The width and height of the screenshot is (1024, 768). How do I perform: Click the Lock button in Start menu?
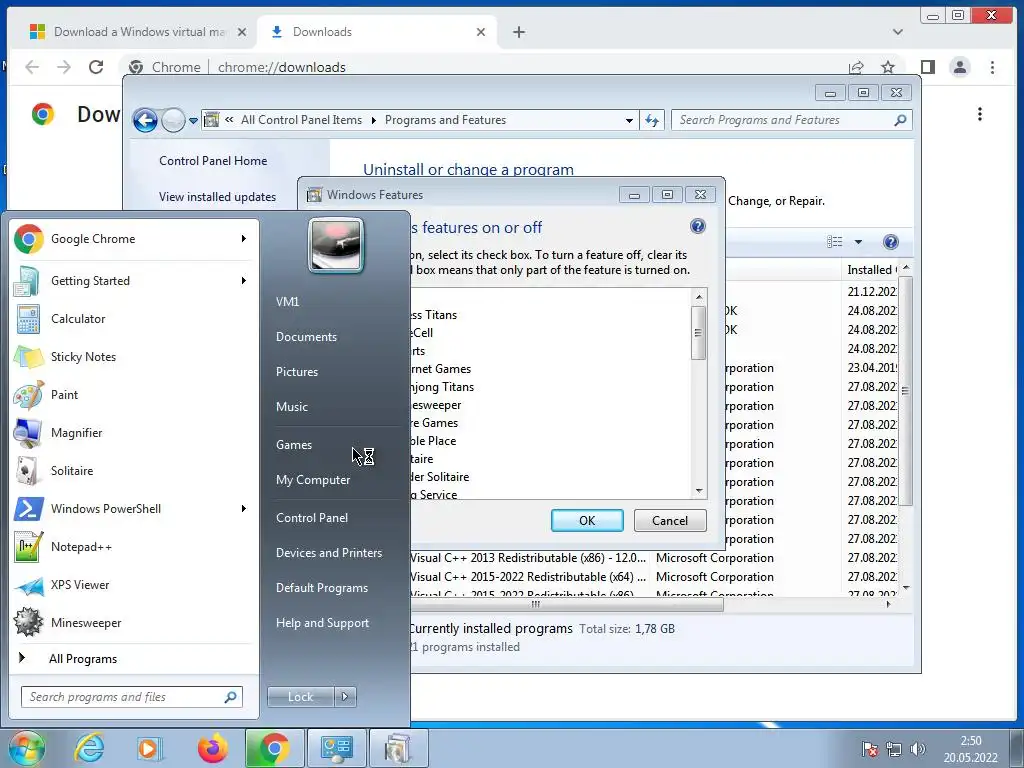[x=300, y=697]
